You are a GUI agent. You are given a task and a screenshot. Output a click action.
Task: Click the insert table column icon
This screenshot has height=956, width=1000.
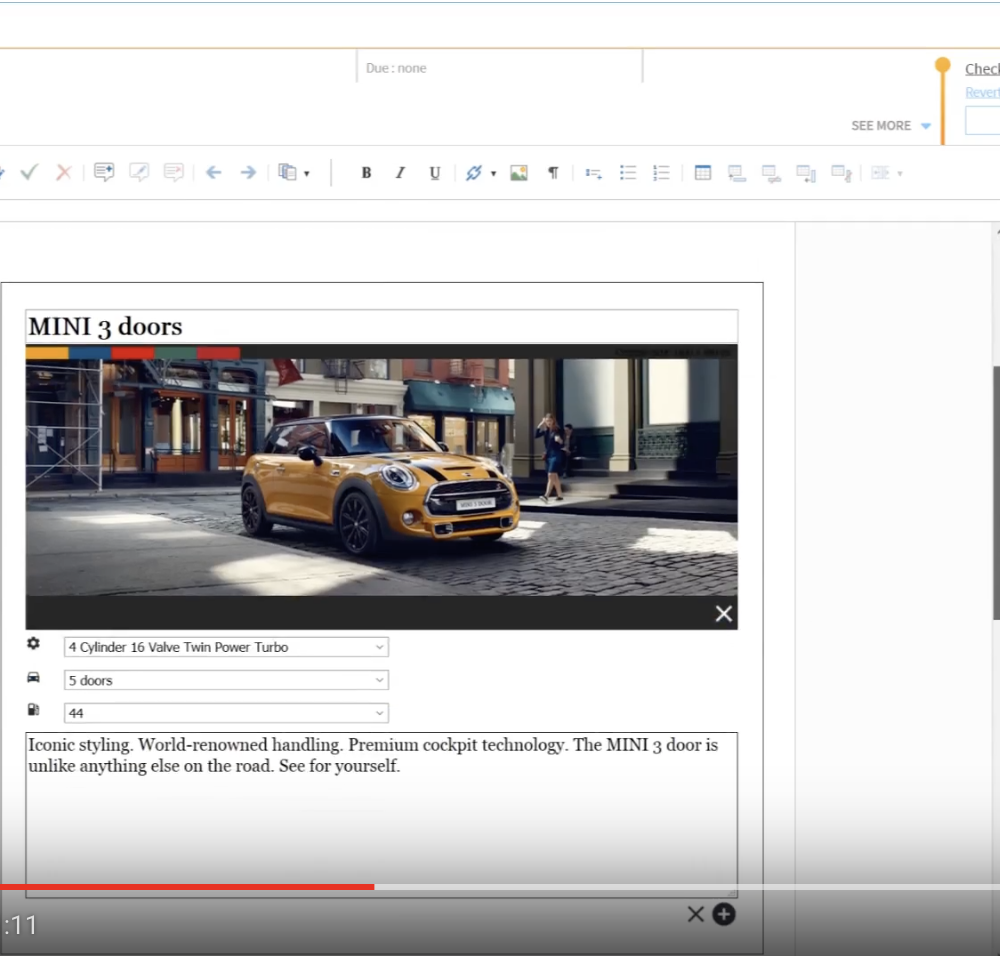pyautogui.click(x=806, y=173)
